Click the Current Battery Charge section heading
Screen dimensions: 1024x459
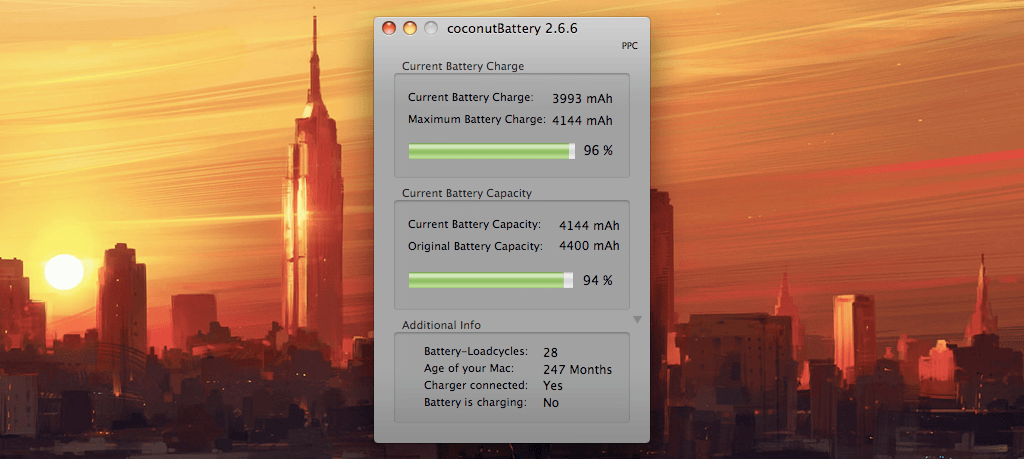(463, 66)
